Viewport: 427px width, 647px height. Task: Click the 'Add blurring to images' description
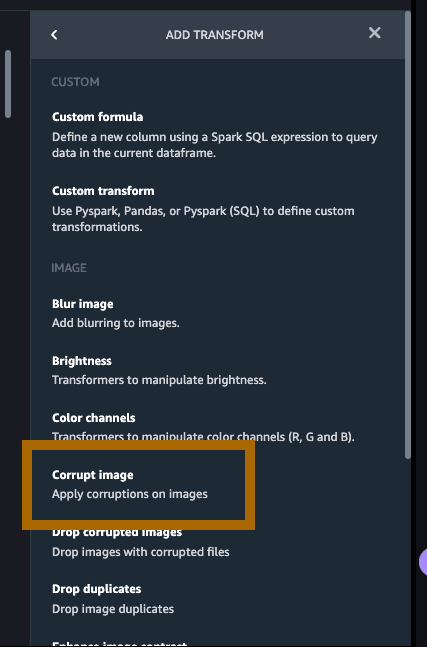[x=116, y=323]
